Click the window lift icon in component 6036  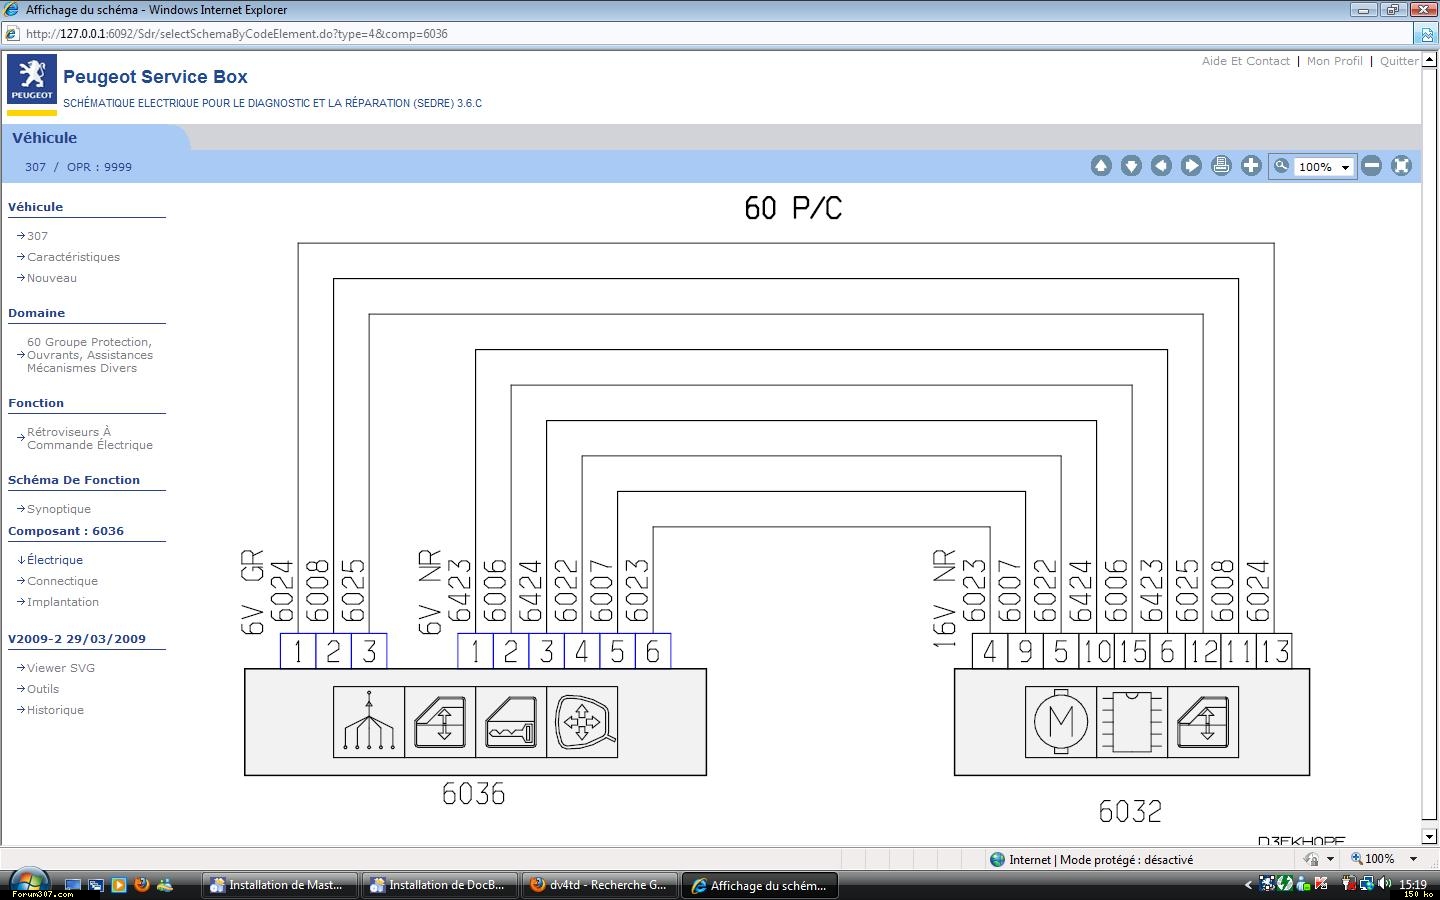(440, 722)
